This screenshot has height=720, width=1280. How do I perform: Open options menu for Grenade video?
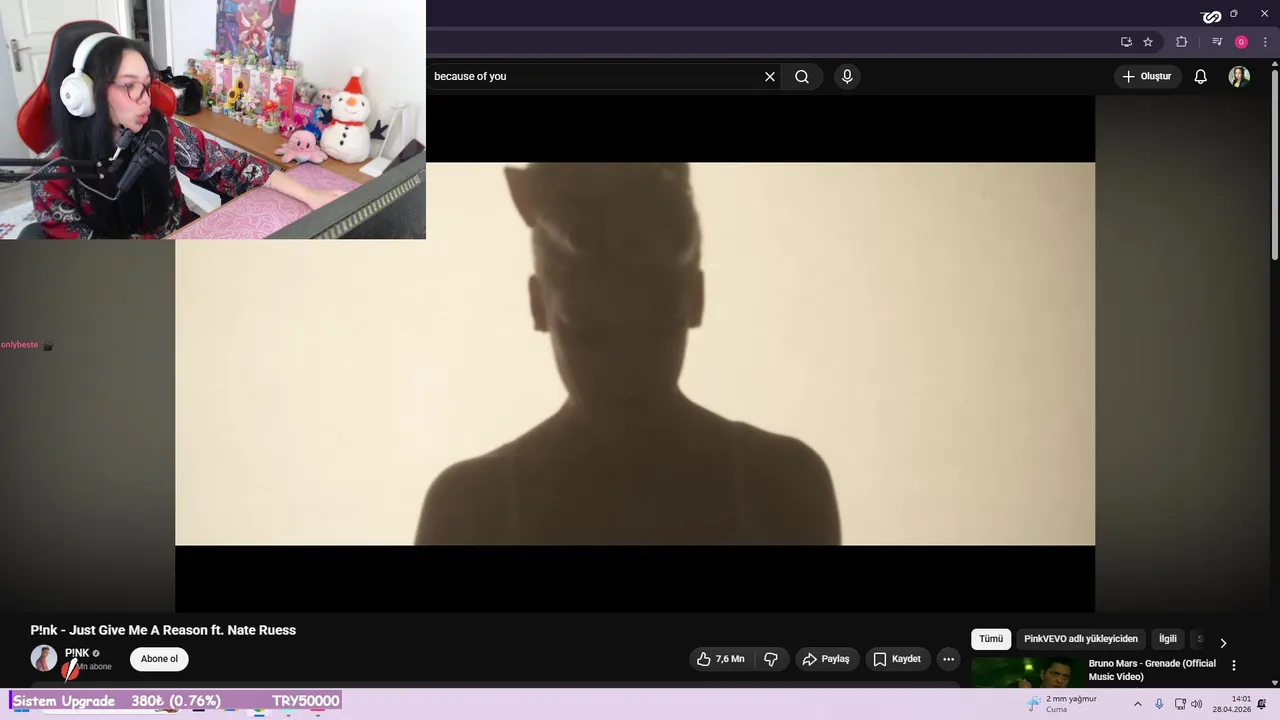click(1234, 665)
